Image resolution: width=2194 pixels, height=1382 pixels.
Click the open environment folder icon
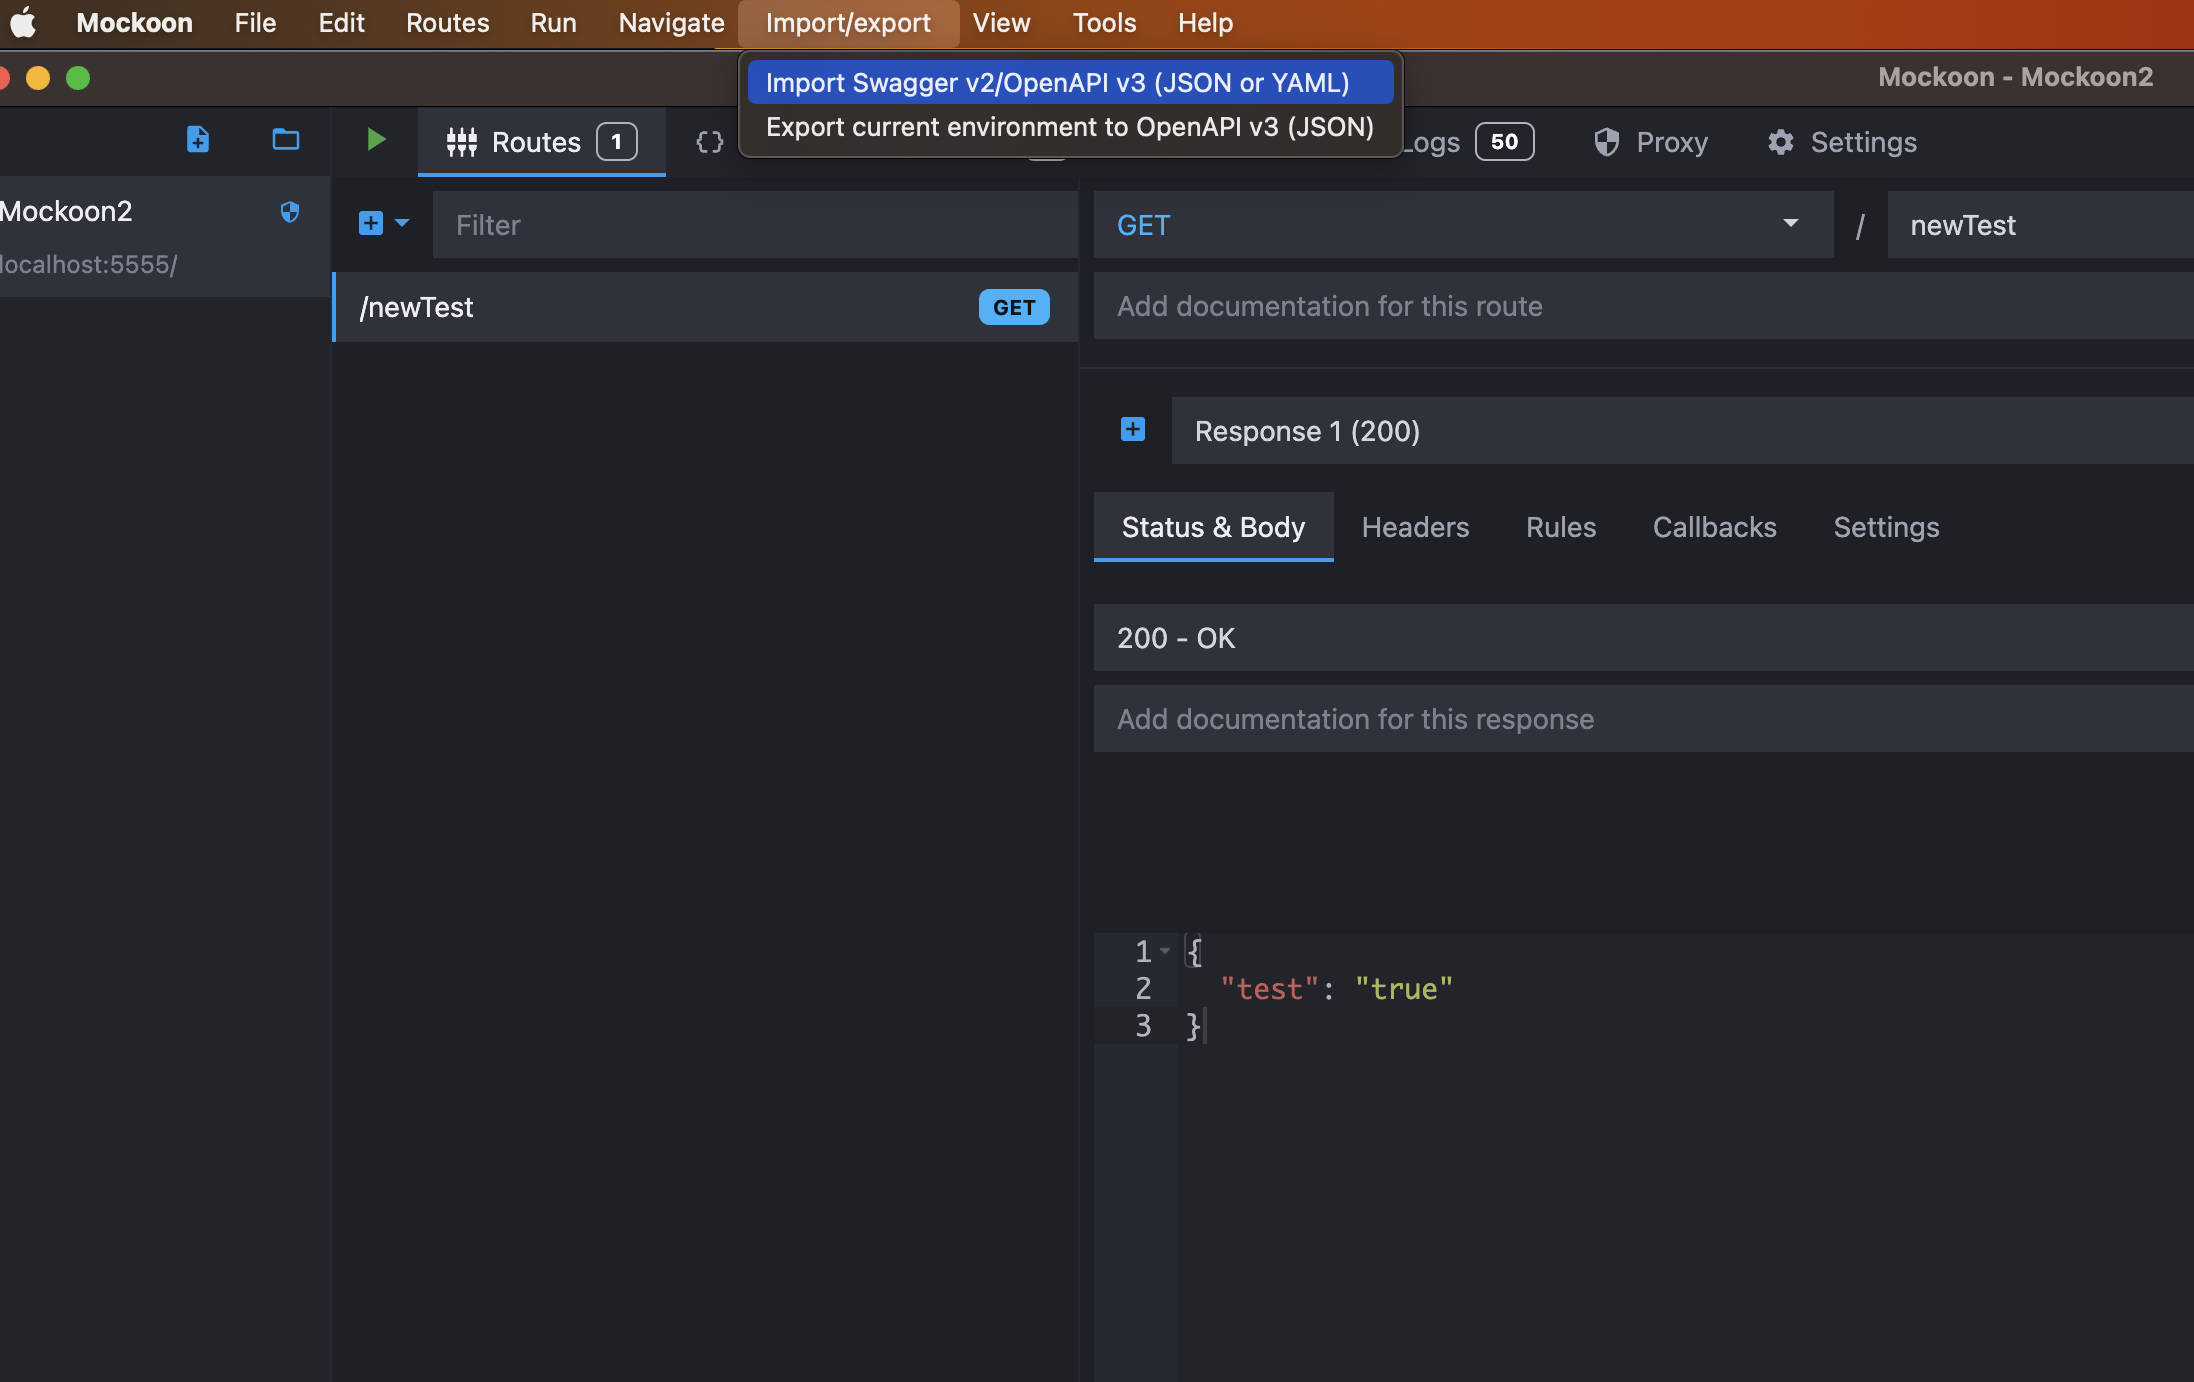286,139
